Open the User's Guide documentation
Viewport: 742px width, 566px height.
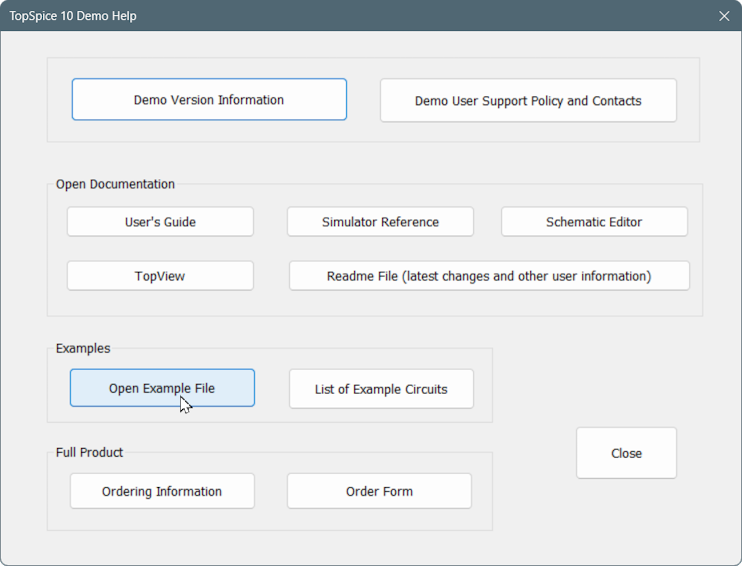coord(160,221)
